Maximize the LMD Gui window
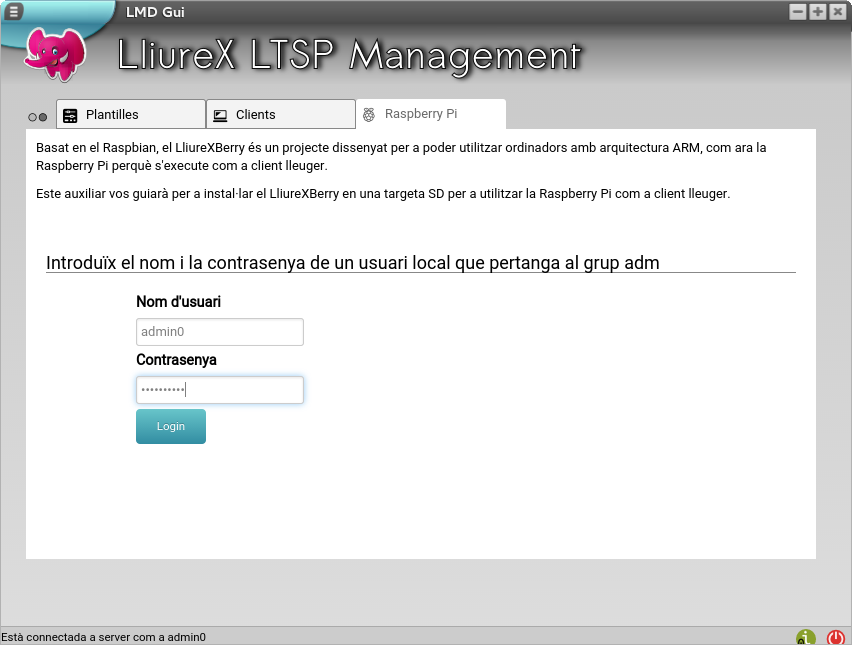 [x=817, y=12]
